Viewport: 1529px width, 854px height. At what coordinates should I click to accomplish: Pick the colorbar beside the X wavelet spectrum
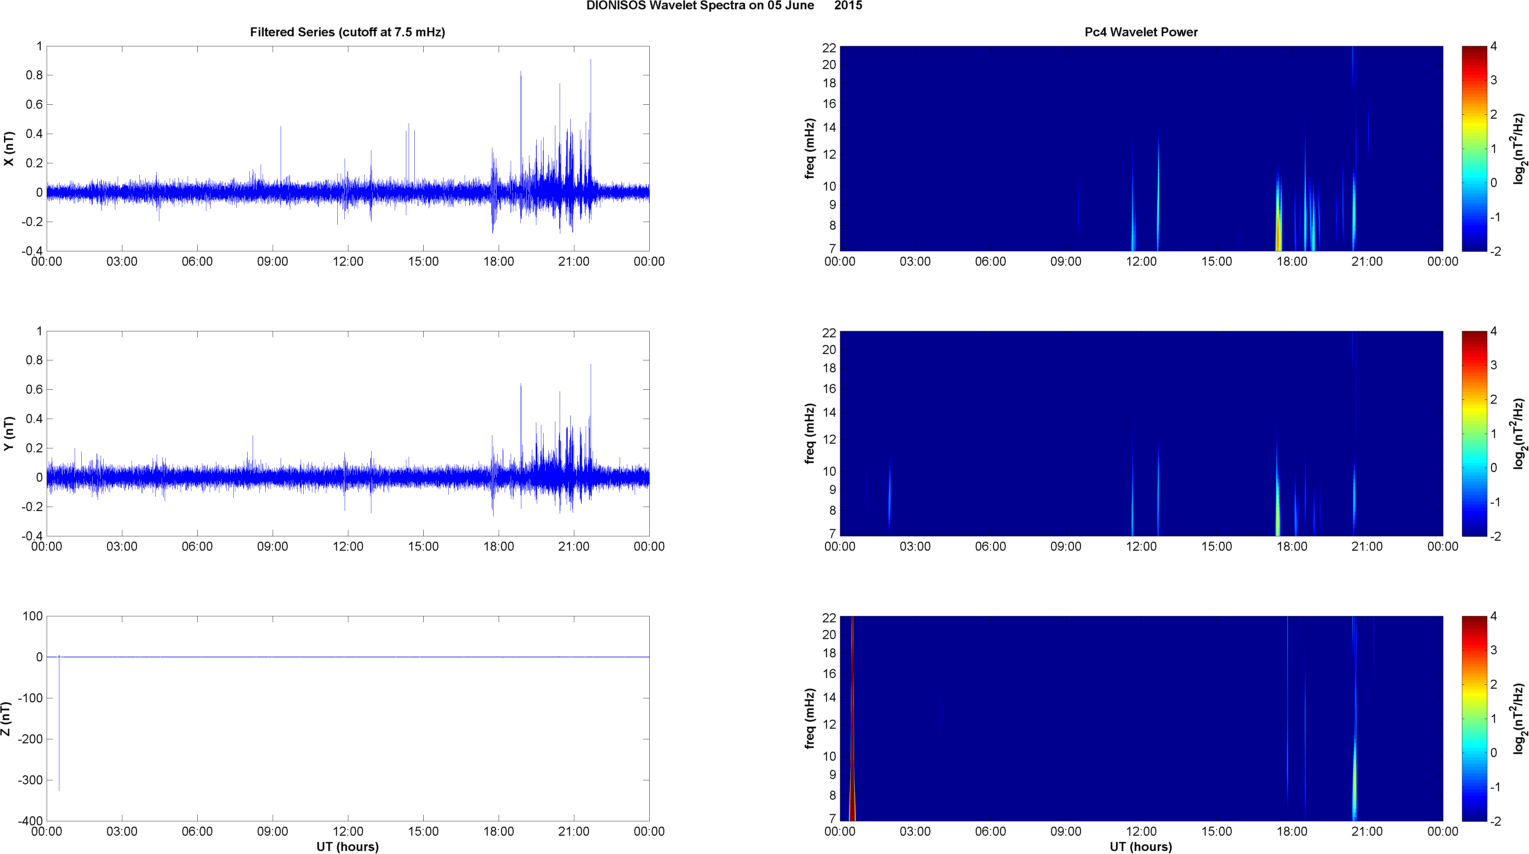(1474, 149)
